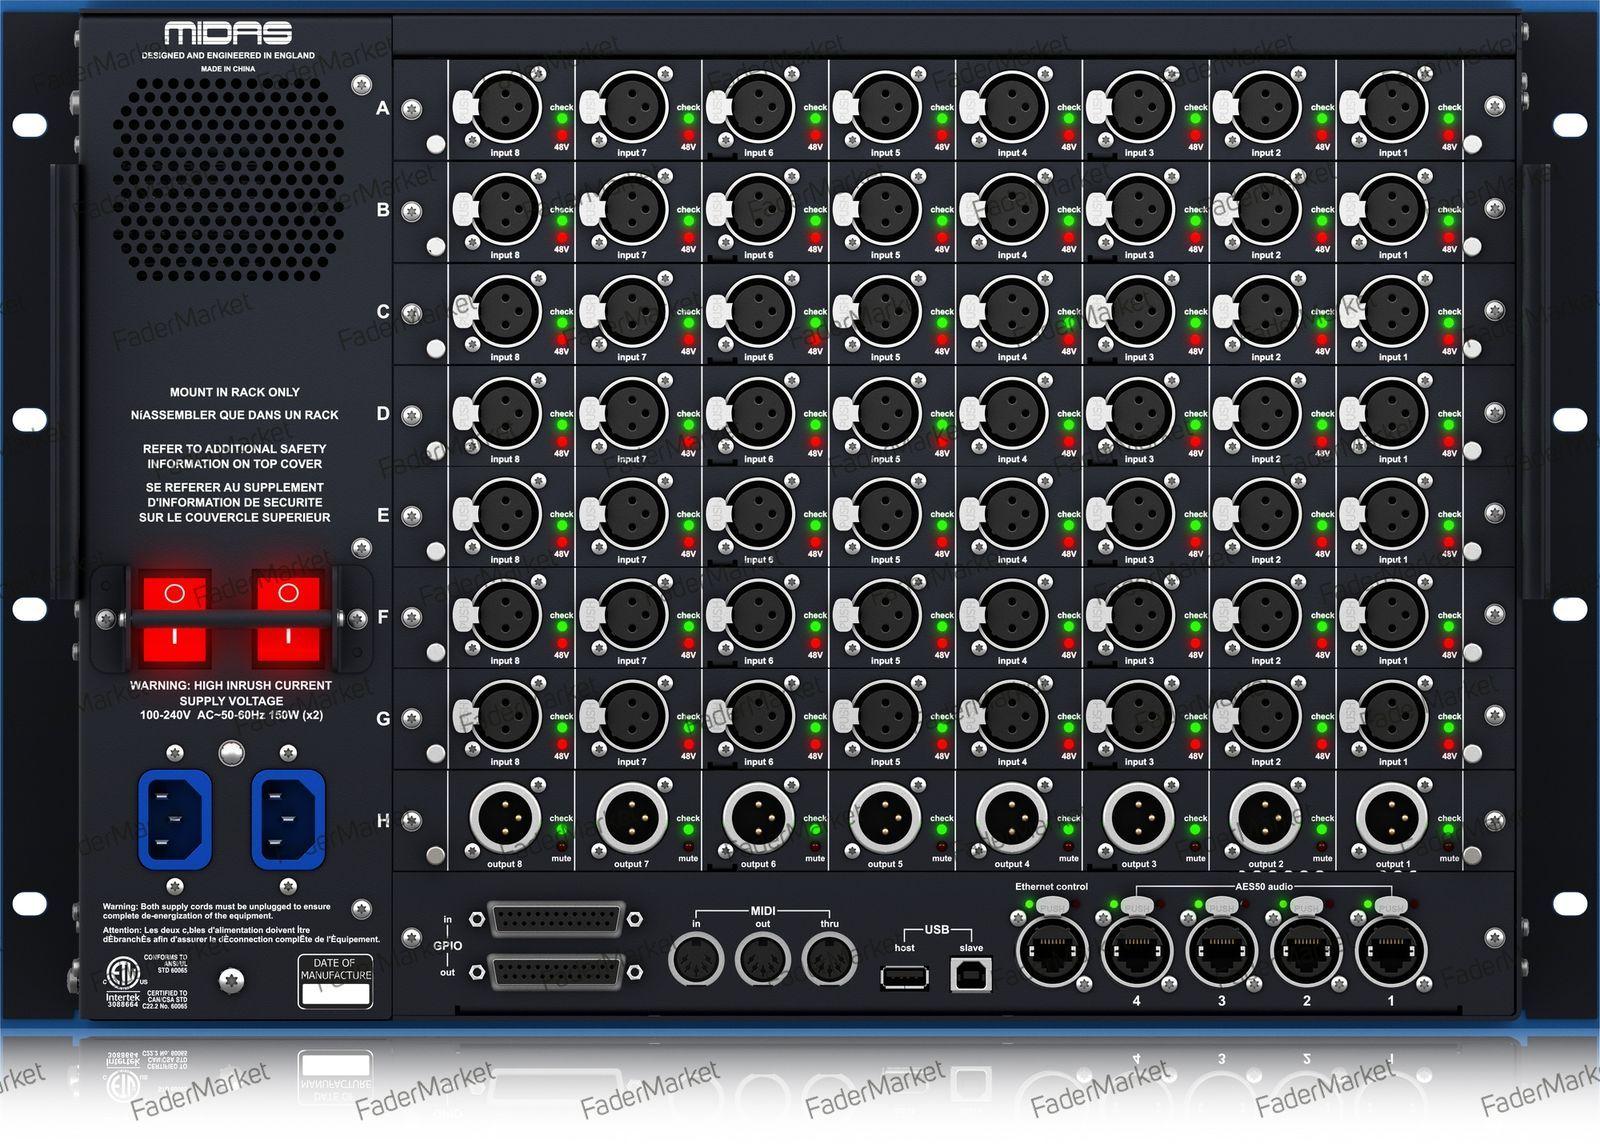This screenshot has width=1600, height=1144.
Task: Click the 'AES50 audio' label
Action: pos(1264,886)
